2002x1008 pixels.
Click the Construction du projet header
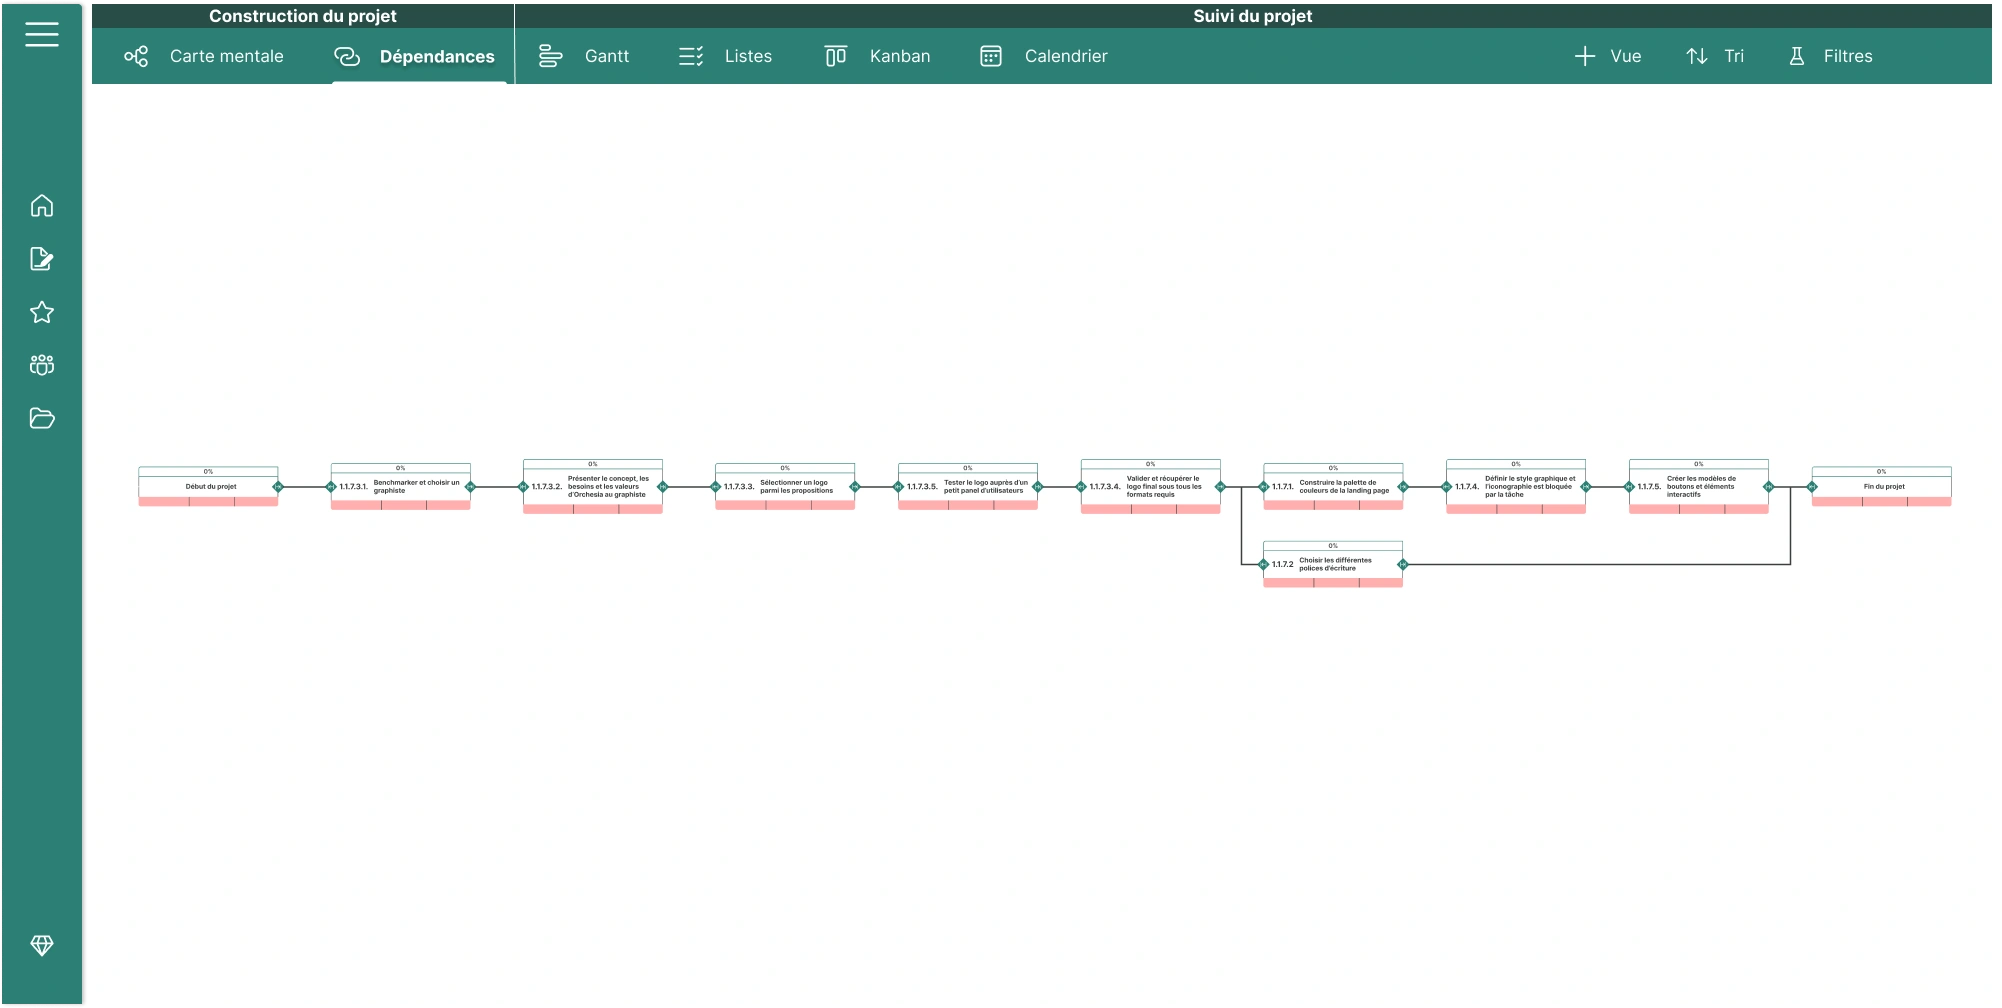(303, 16)
